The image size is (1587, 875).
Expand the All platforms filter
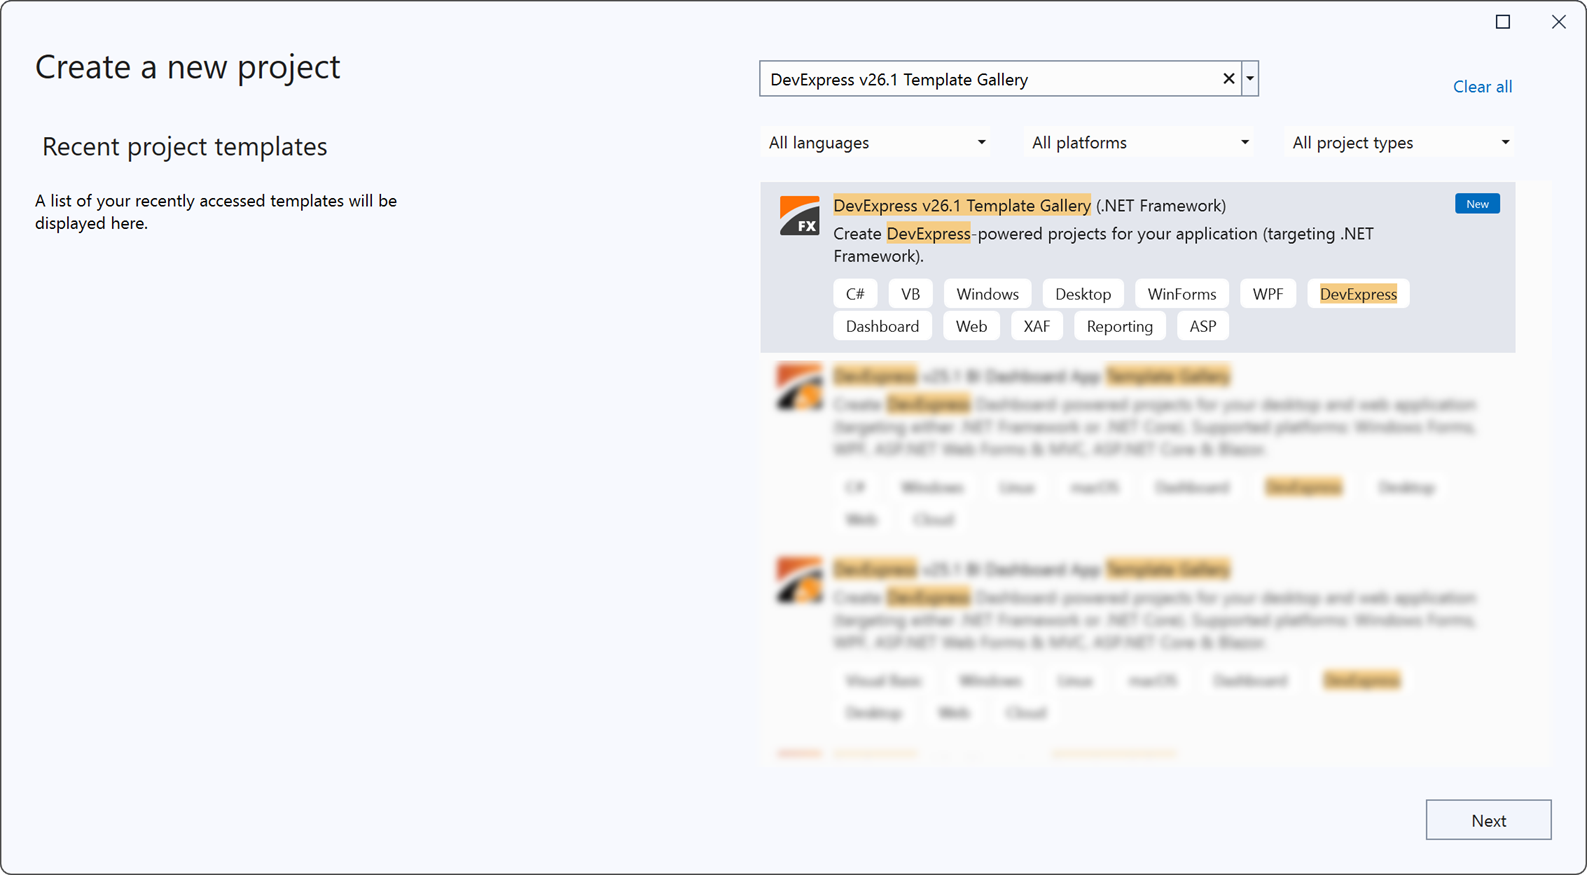1140,143
